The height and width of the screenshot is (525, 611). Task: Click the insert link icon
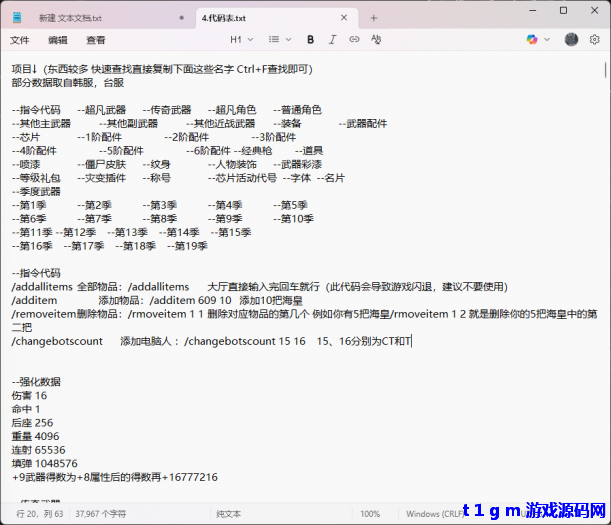point(355,40)
